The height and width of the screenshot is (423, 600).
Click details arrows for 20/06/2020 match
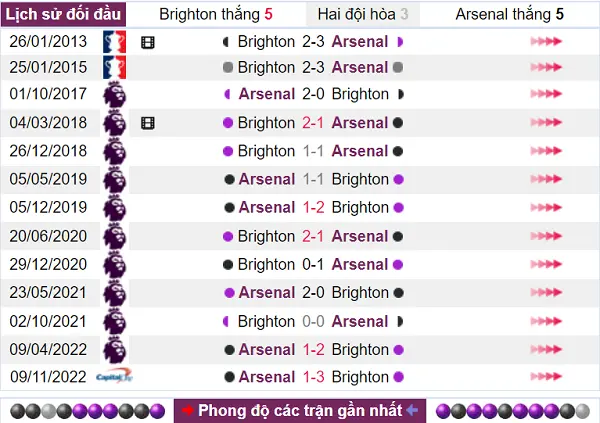(546, 236)
